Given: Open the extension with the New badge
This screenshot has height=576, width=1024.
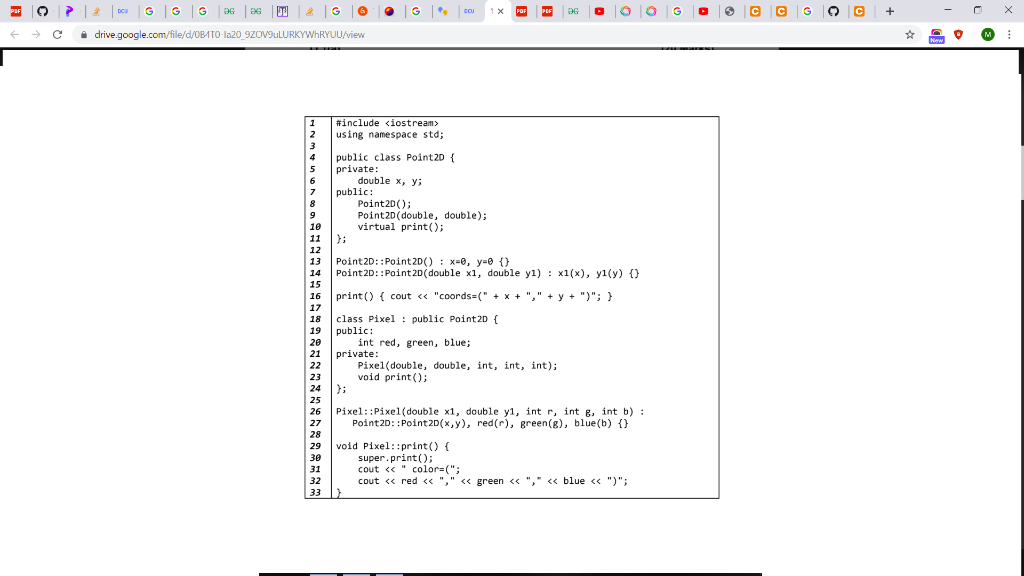Looking at the screenshot, I should click(935, 34).
